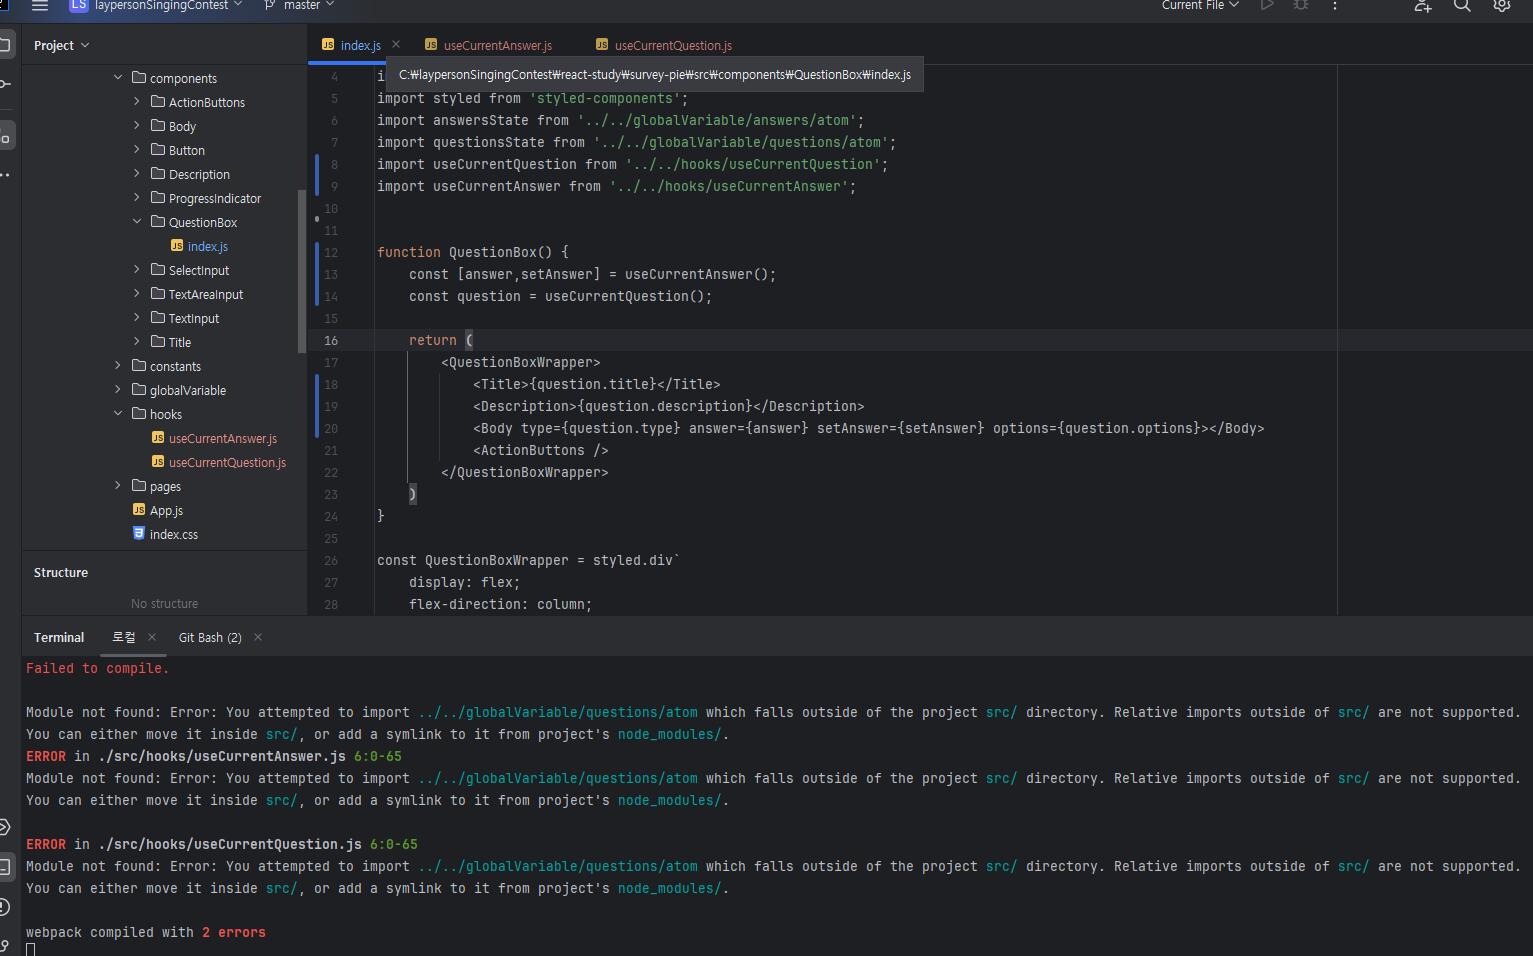Image resolution: width=1533 pixels, height=956 pixels.
Task: Select App.js in the project tree
Action: [166, 511]
